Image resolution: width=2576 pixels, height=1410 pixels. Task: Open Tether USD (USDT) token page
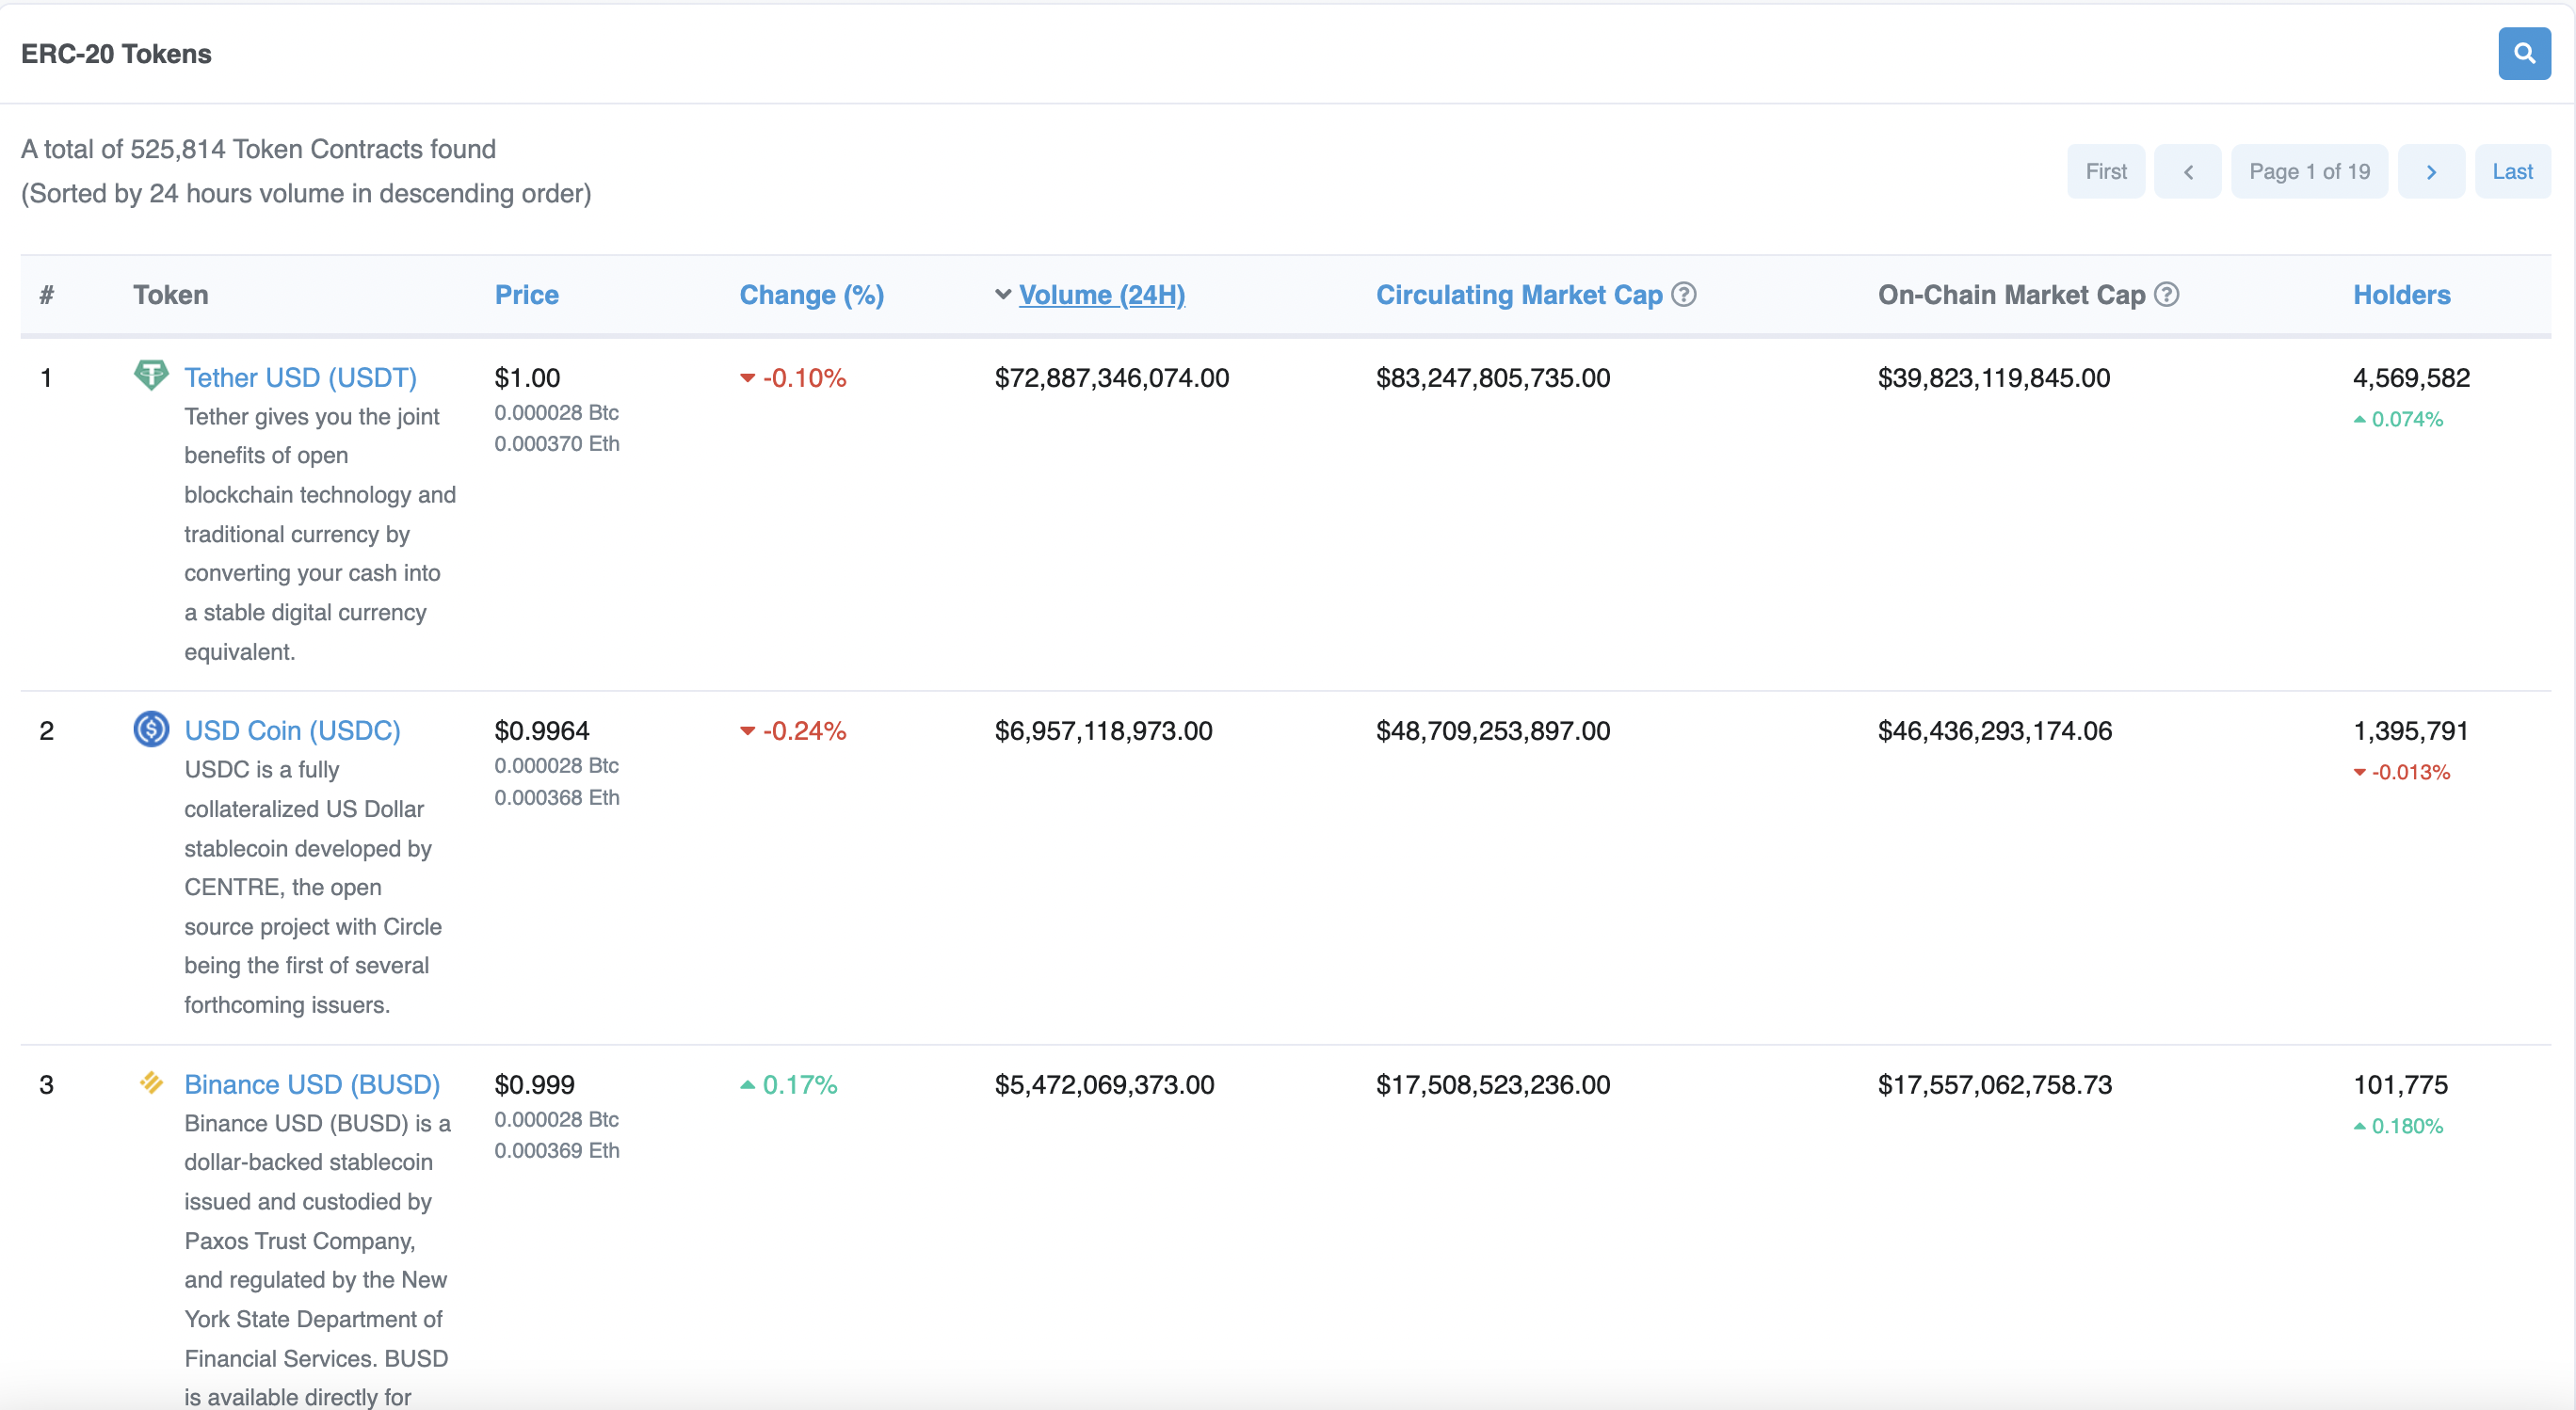(x=300, y=377)
